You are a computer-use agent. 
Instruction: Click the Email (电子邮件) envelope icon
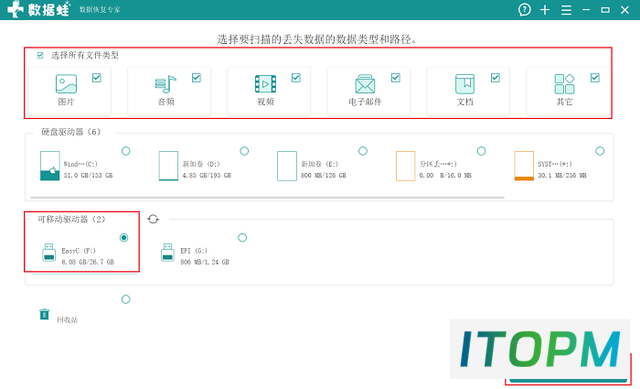(x=365, y=84)
